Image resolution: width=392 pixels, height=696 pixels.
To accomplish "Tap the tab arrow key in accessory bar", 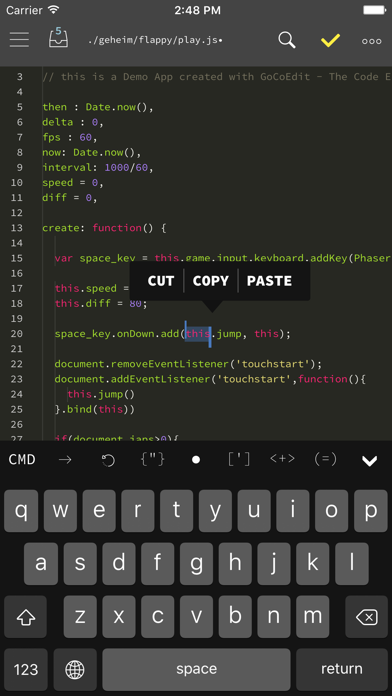I will click(x=65, y=460).
